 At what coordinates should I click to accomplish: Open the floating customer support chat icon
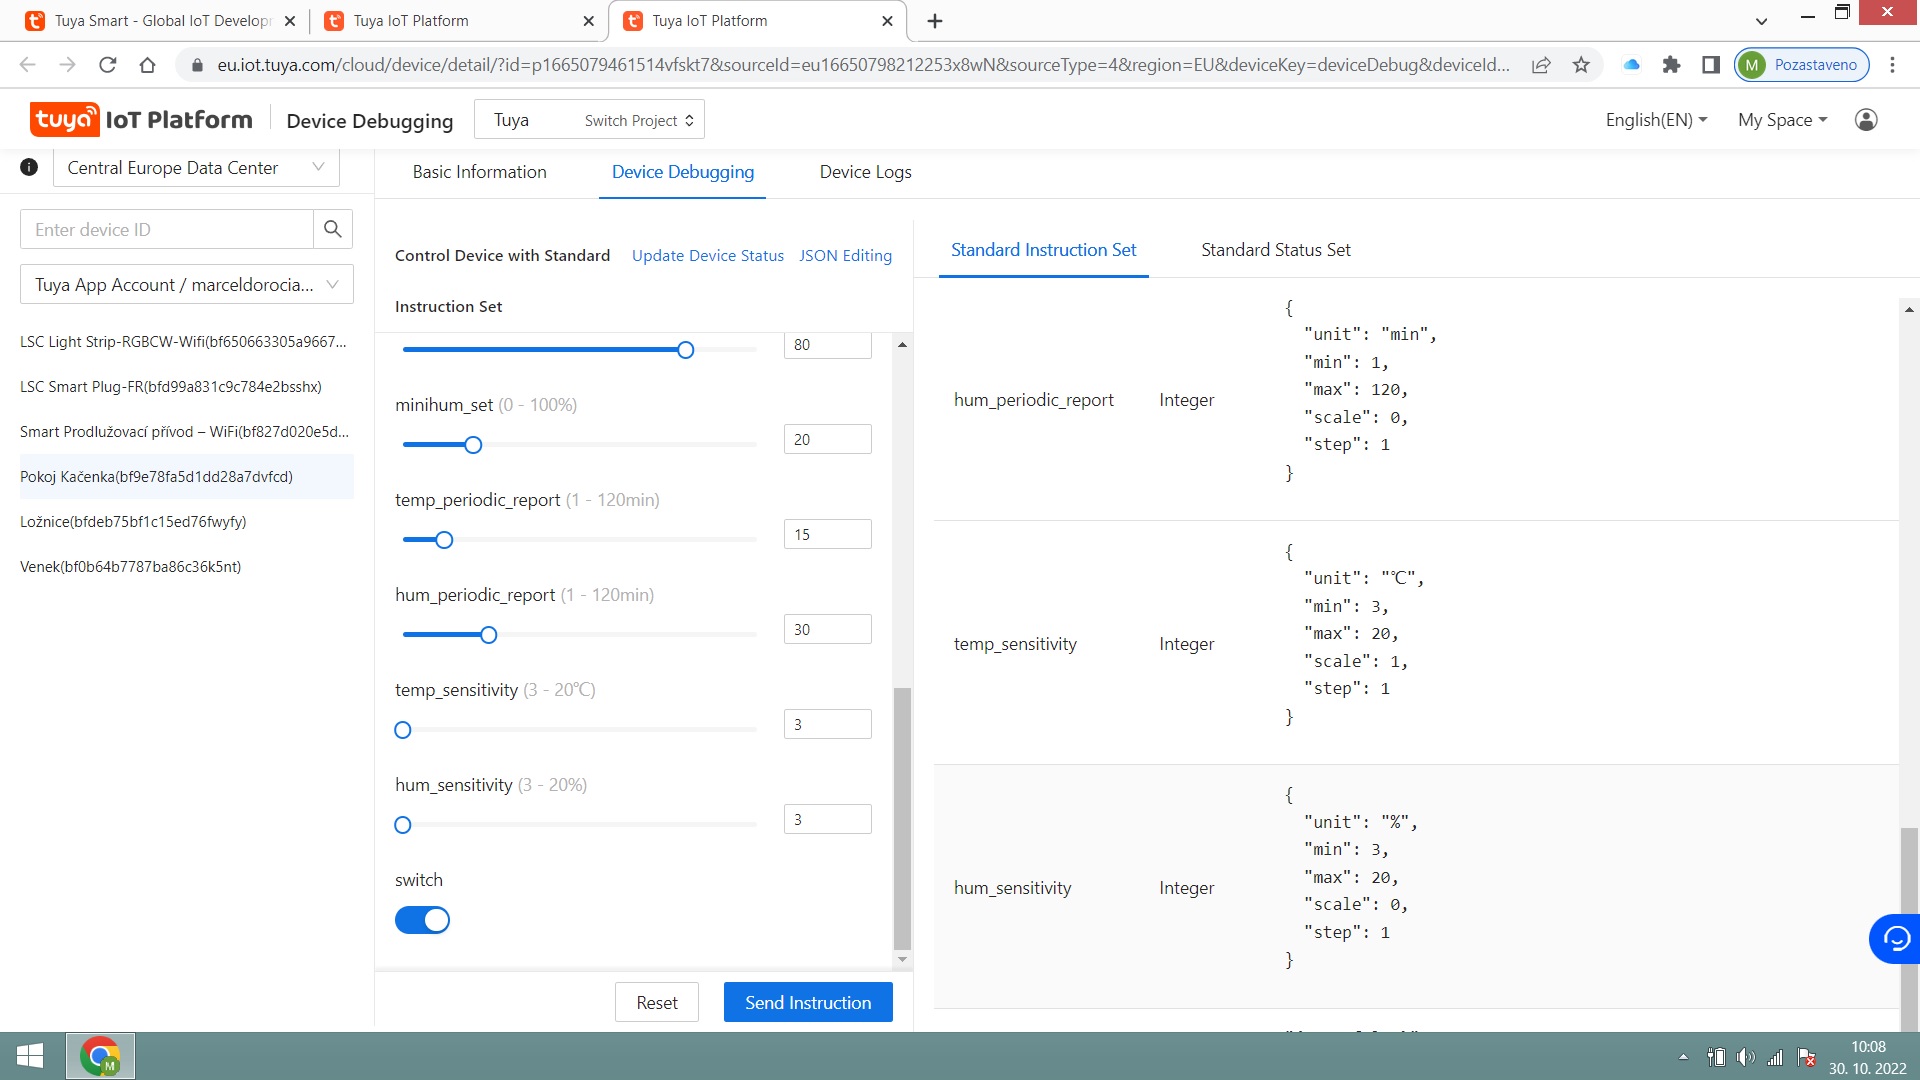point(1895,938)
